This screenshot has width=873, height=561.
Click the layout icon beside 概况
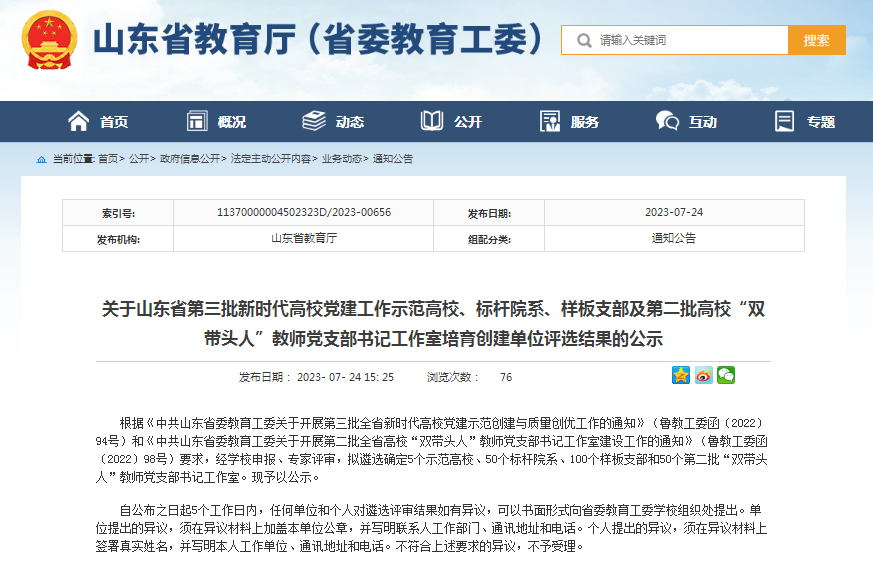197,121
